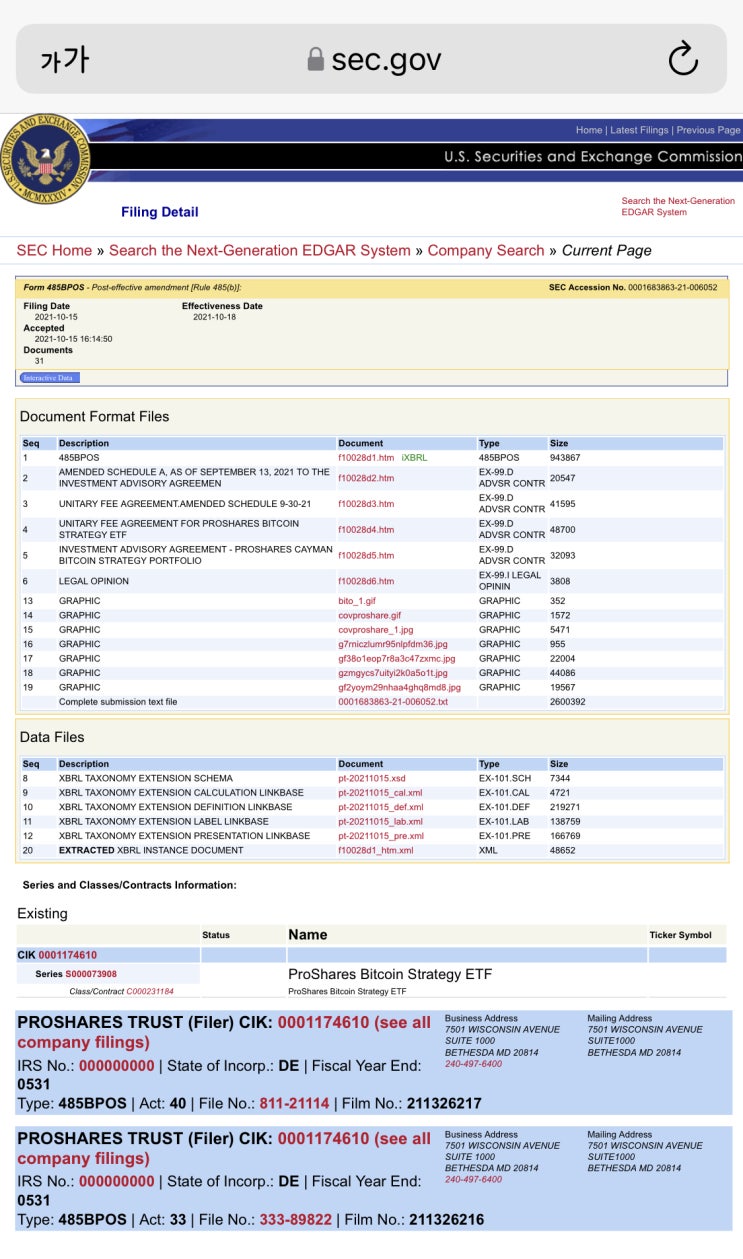This screenshot has height=1259, width=743.
Task: Open legal opinion file f10028d6.htm
Action: (x=366, y=581)
